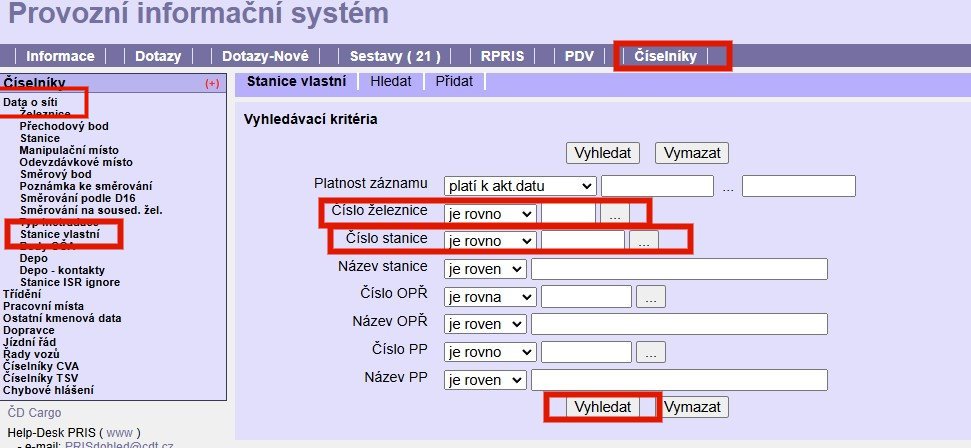Open the lookup button beside Číslo OPŘ

point(651,296)
